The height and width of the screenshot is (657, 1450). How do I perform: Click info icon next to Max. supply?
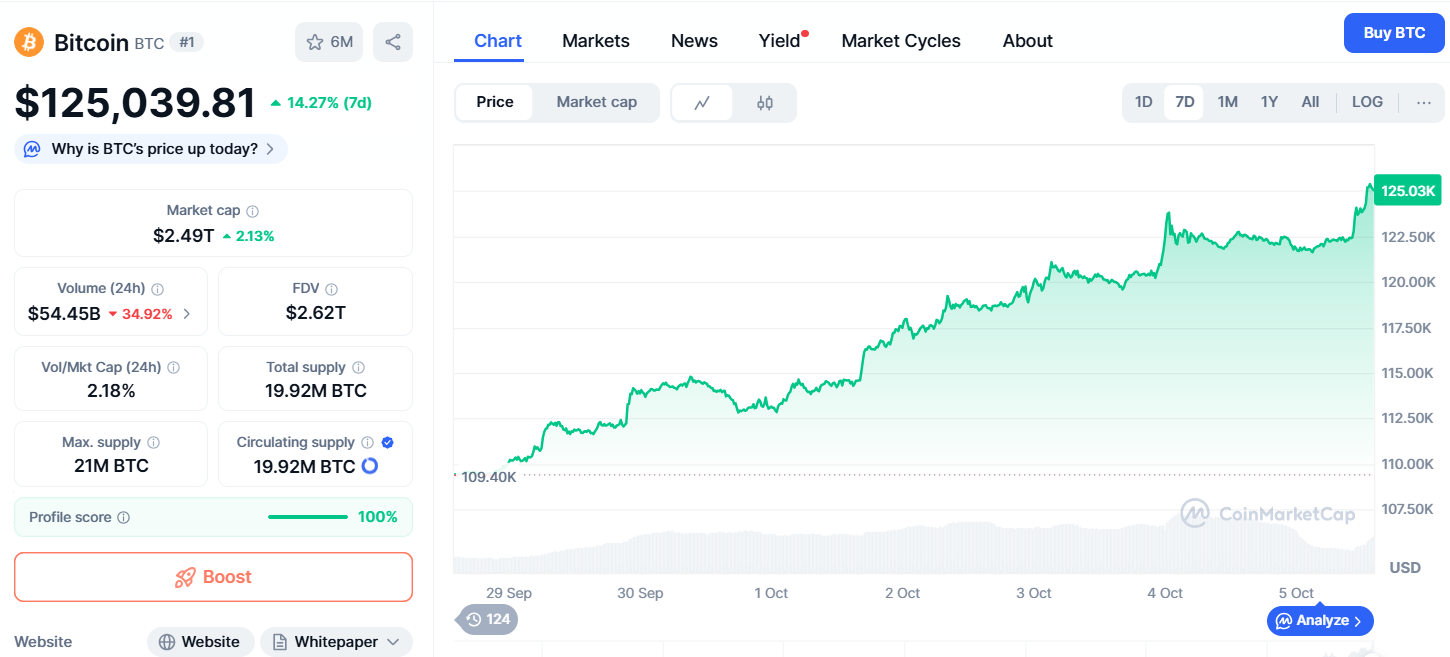click(x=153, y=442)
